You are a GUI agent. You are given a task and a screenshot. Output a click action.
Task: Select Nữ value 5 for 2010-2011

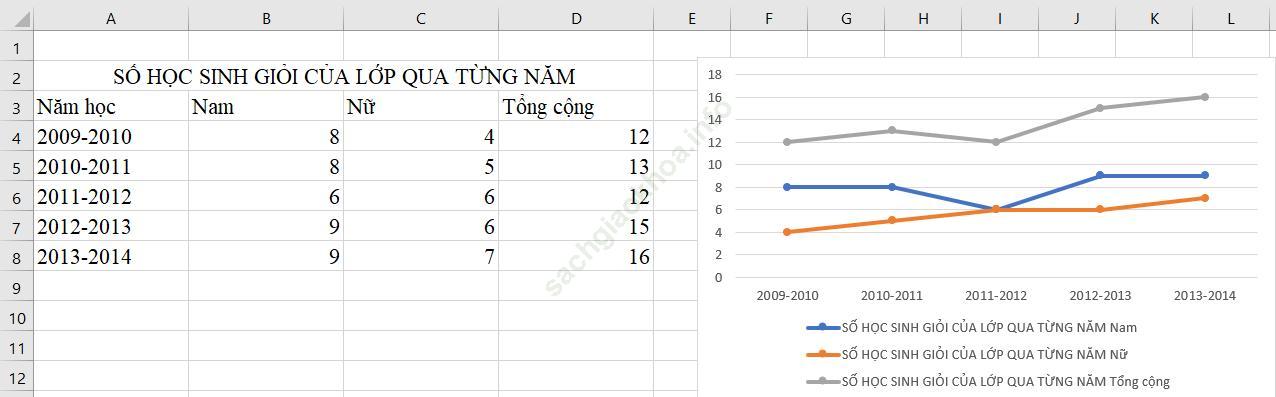click(x=420, y=166)
